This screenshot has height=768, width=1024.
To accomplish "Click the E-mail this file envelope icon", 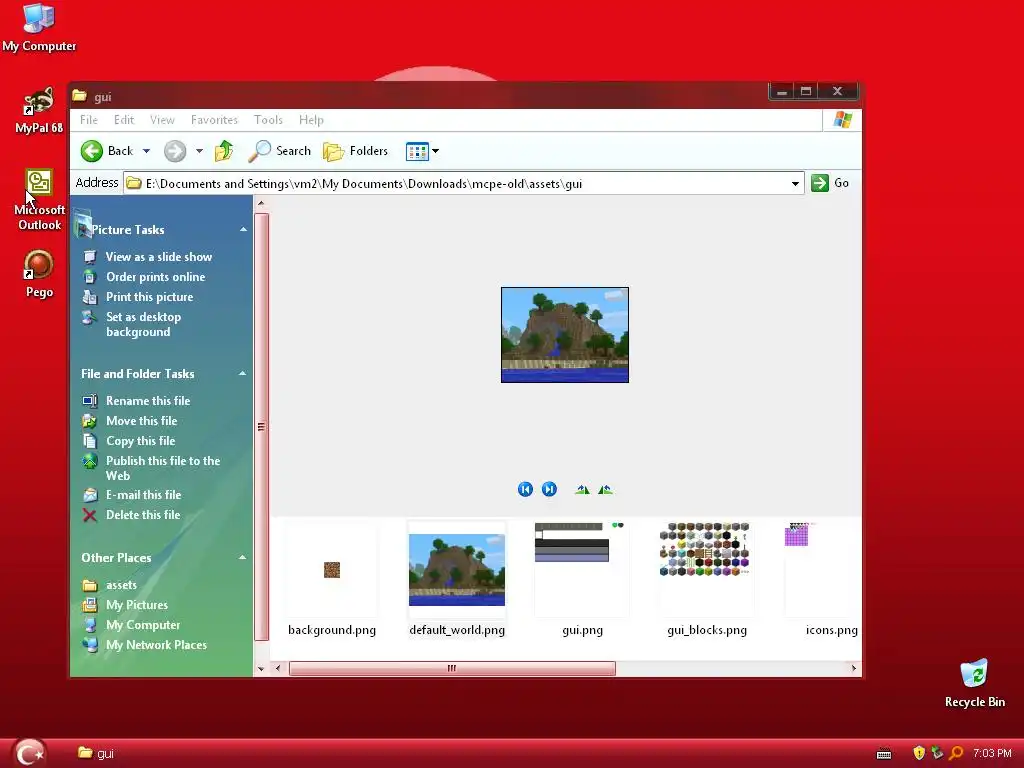I will click(x=89, y=495).
